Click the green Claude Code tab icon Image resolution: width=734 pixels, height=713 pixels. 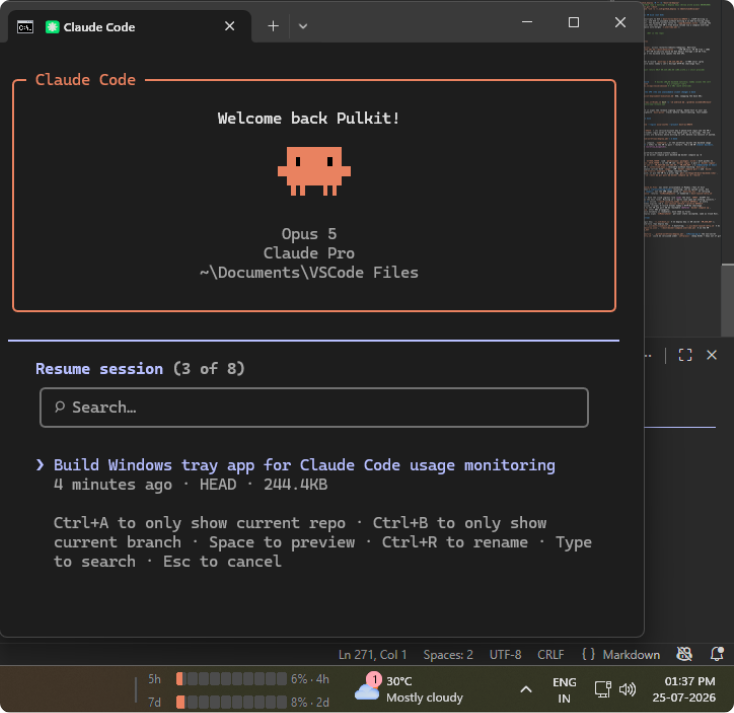(52, 27)
